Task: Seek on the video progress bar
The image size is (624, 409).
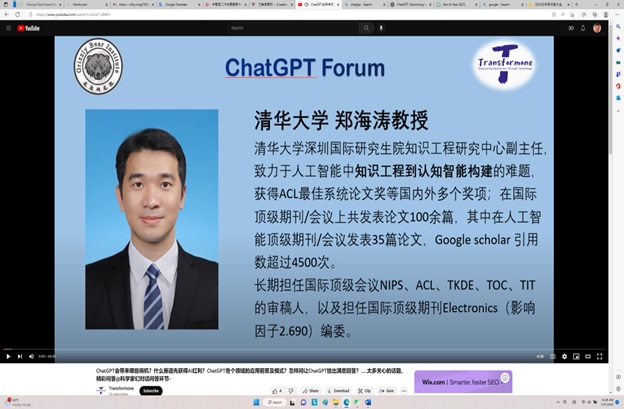Action: [304, 349]
